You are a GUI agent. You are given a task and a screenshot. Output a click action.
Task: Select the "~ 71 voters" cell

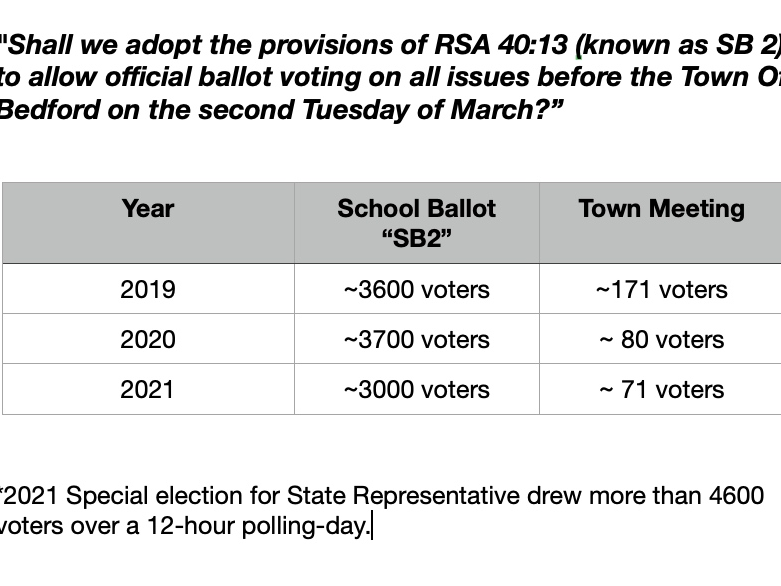[661, 390]
